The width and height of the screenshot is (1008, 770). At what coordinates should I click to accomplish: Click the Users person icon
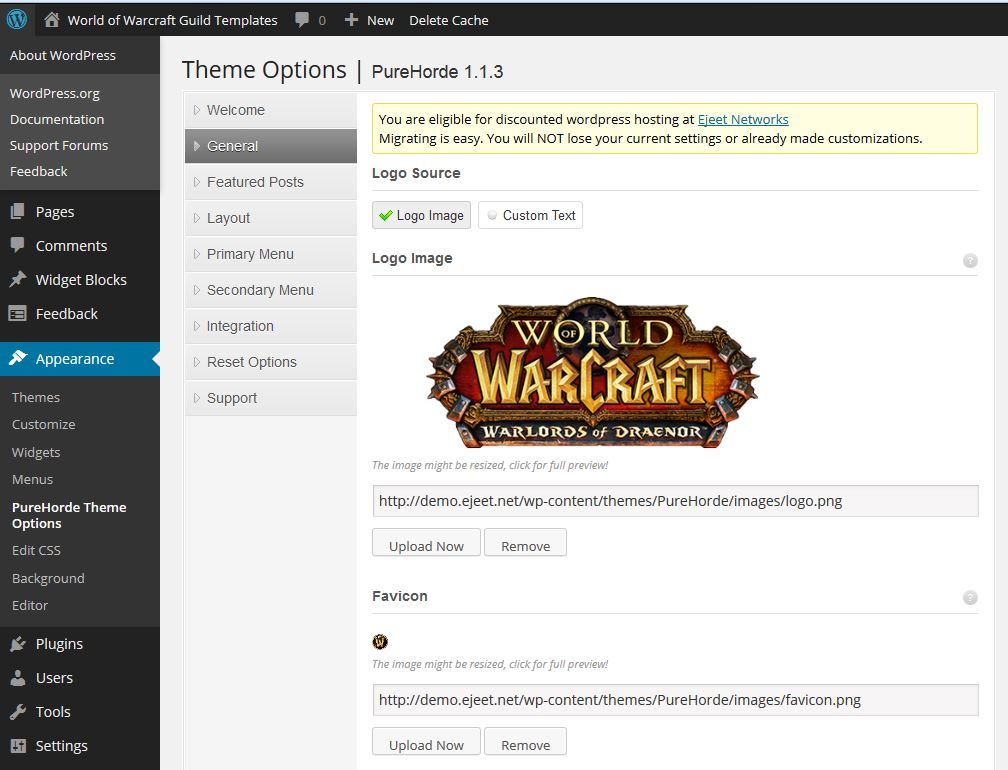[18, 677]
